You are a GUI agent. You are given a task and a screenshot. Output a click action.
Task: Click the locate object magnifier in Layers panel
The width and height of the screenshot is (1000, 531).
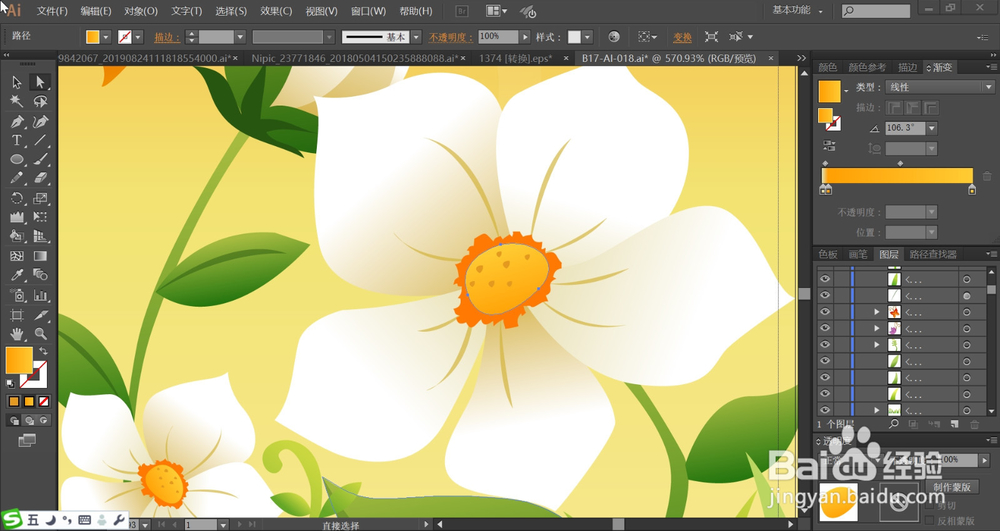[x=894, y=425]
